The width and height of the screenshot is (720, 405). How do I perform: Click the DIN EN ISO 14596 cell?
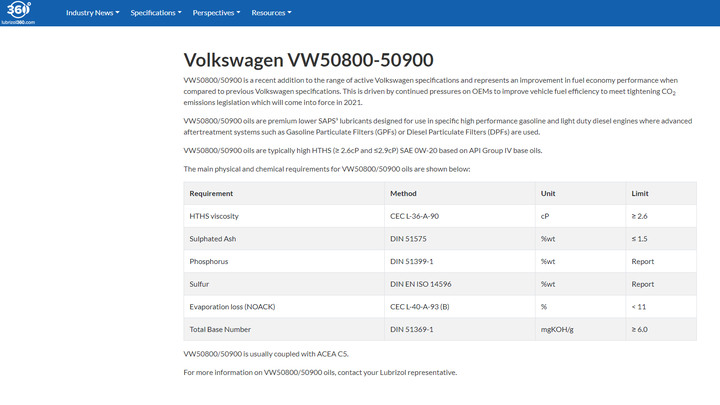(460, 284)
